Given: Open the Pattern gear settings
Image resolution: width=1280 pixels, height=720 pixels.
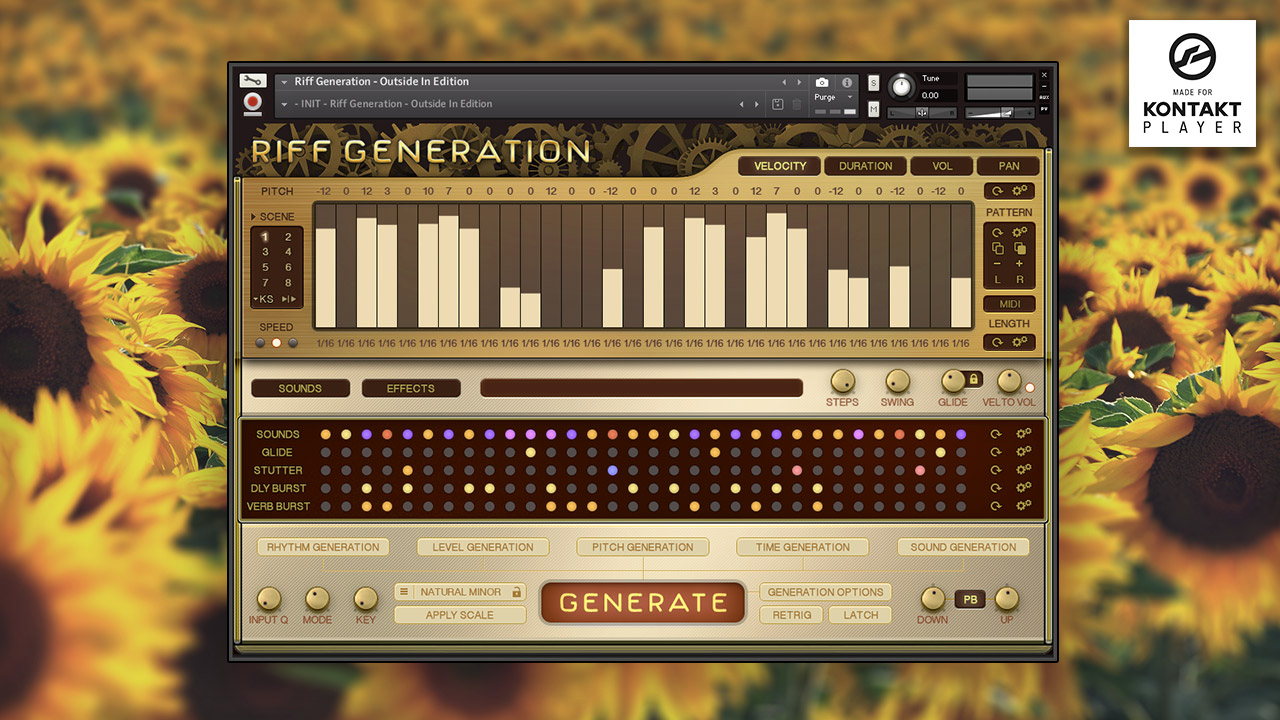Looking at the screenshot, I should (1020, 232).
